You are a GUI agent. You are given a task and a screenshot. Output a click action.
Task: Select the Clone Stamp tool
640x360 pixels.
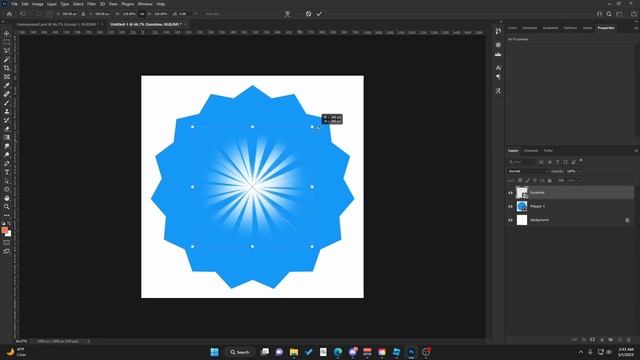pyautogui.click(x=7, y=111)
